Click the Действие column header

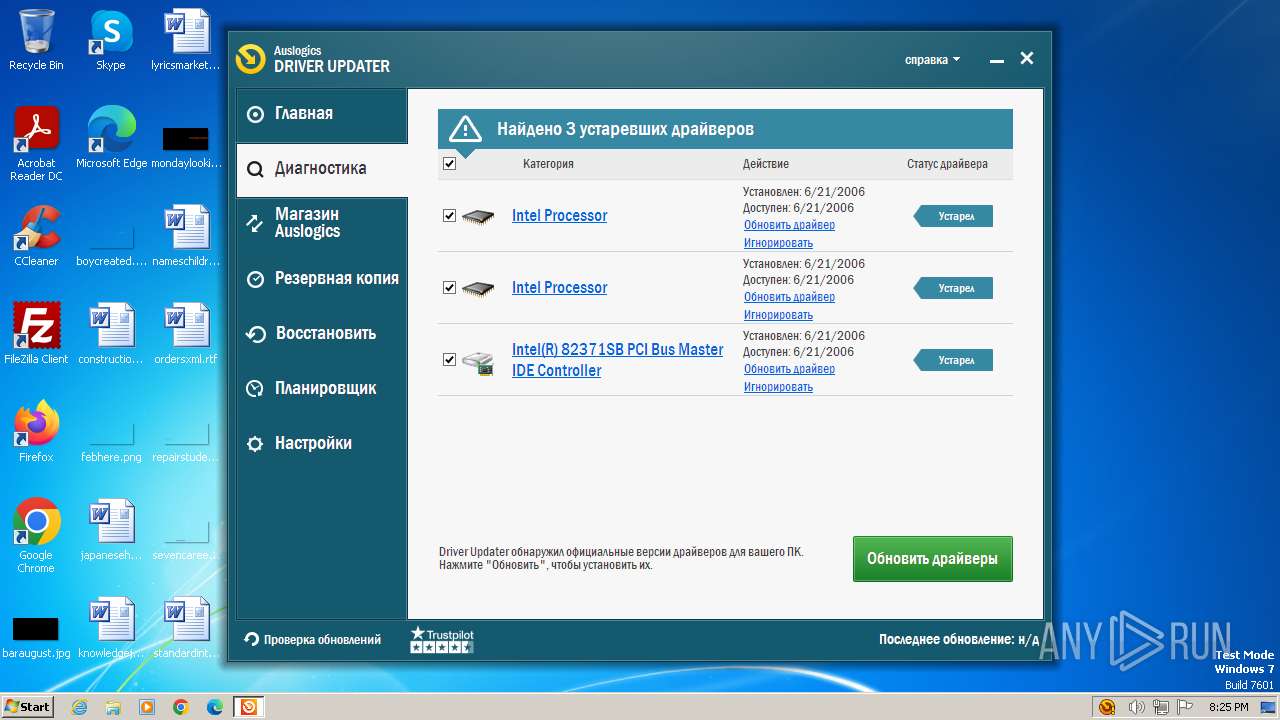(x=765, y=164)
